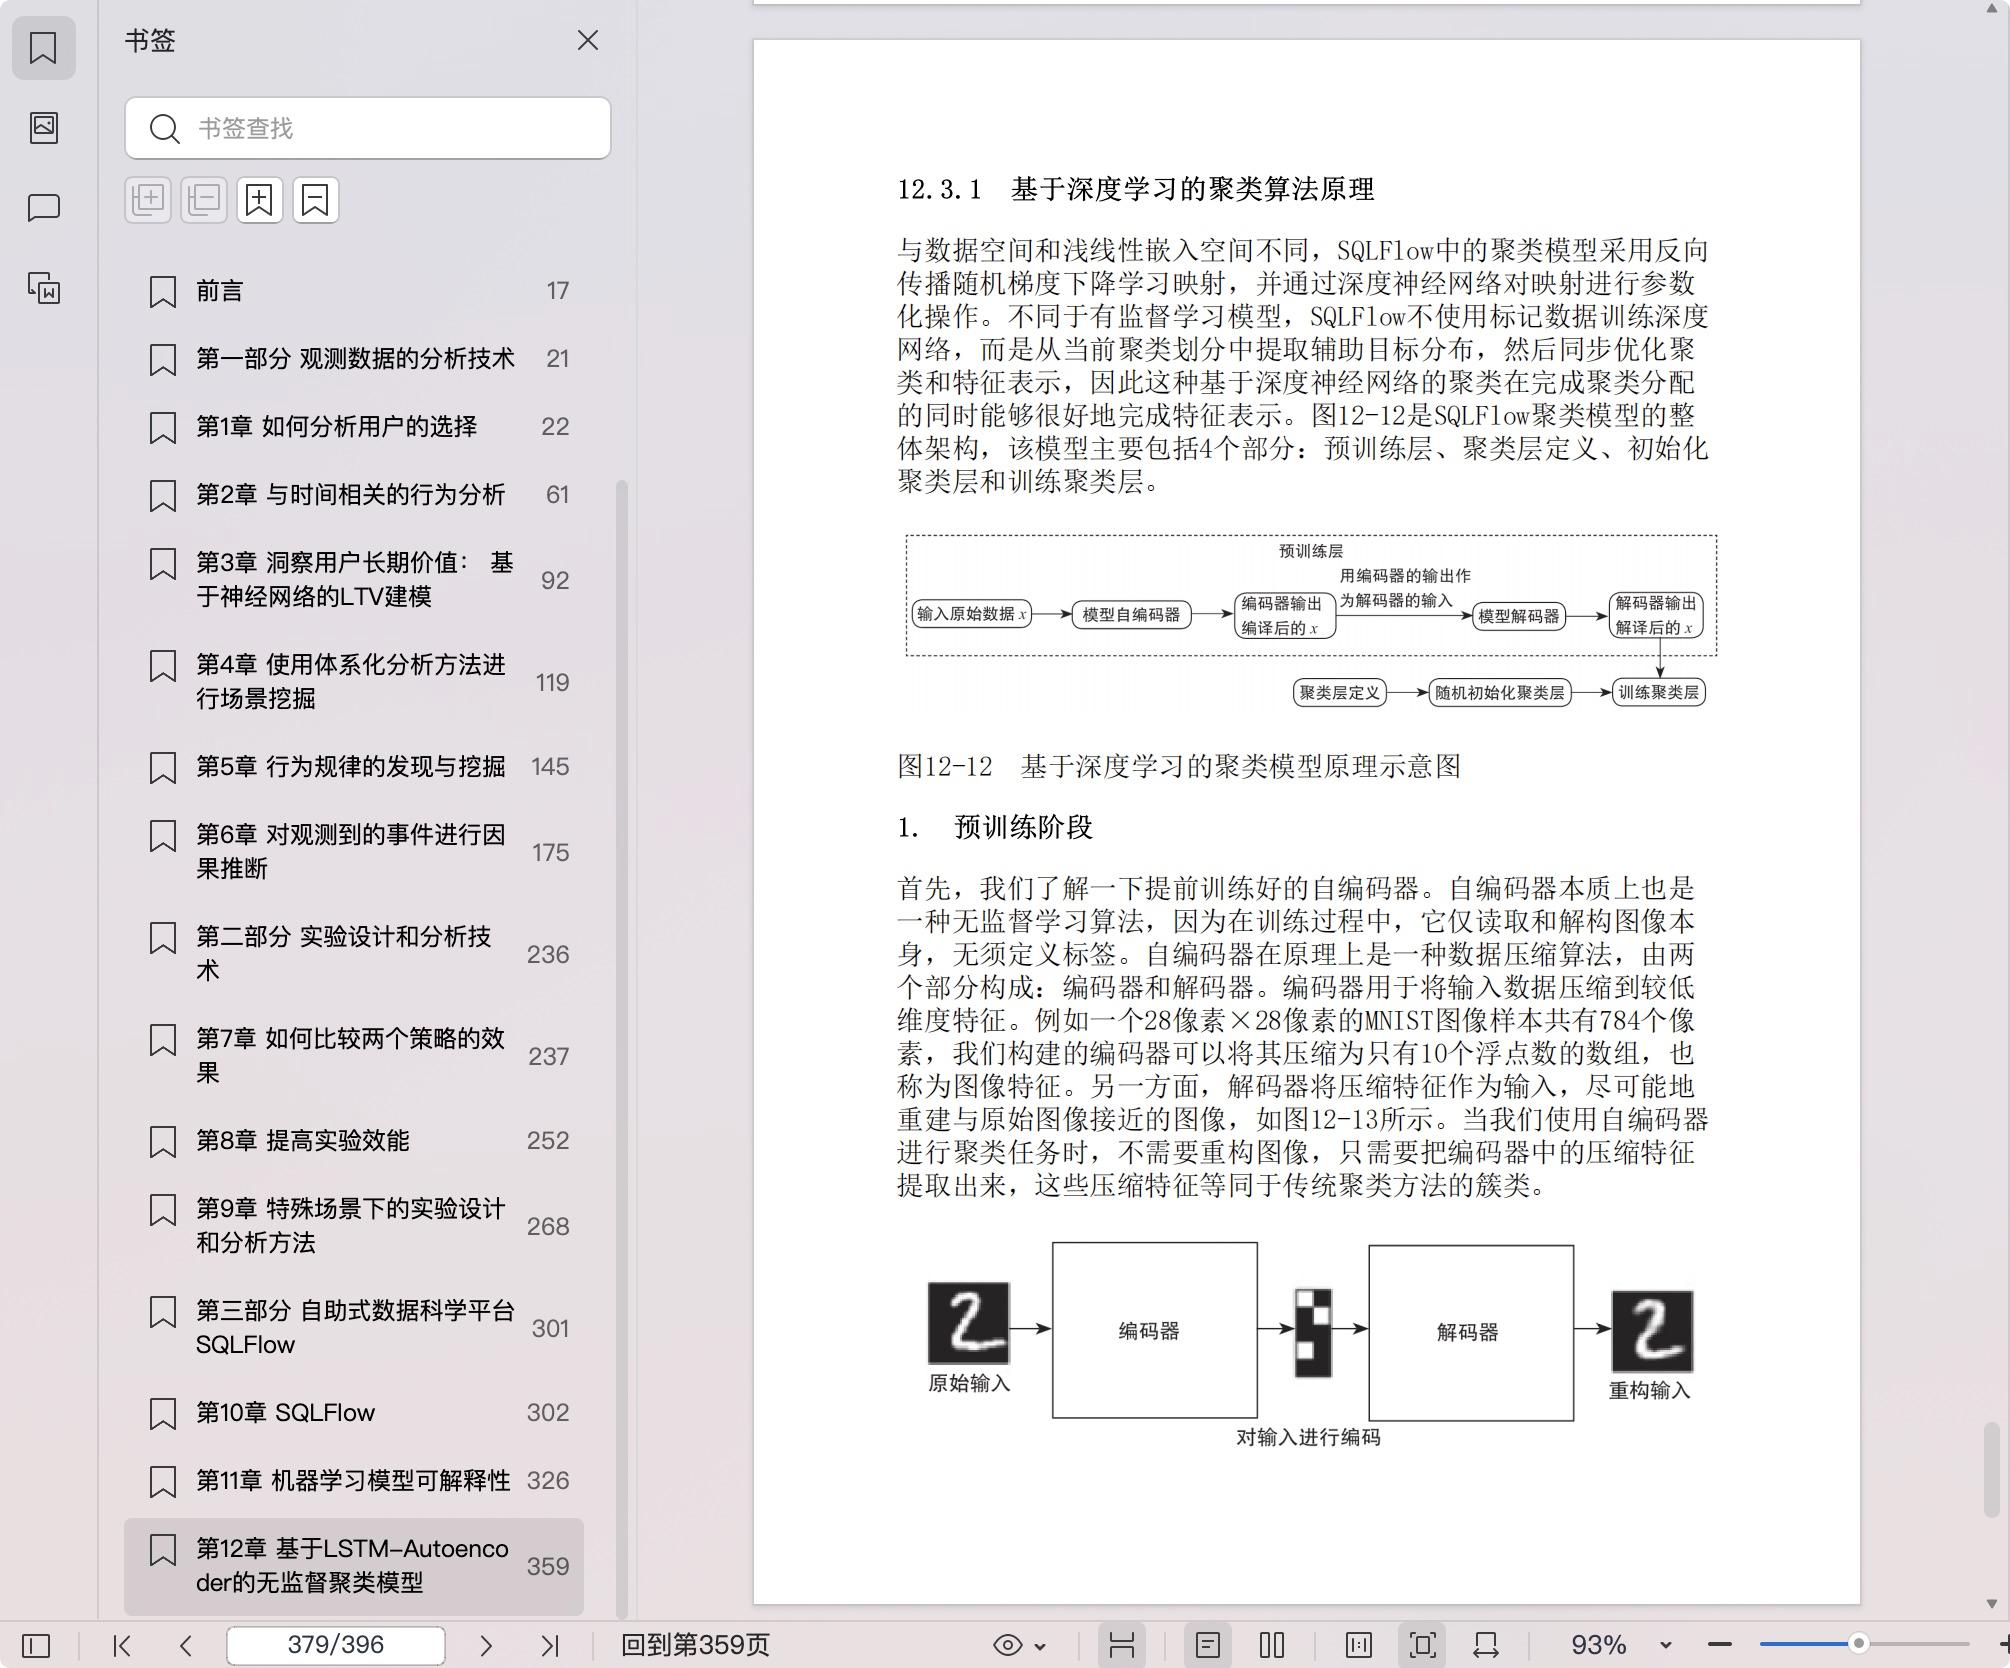Remove bookmark with the minus bookmark icon
The width and height of the screenshot is (2010, 1668).
click(x=316, y=200)
